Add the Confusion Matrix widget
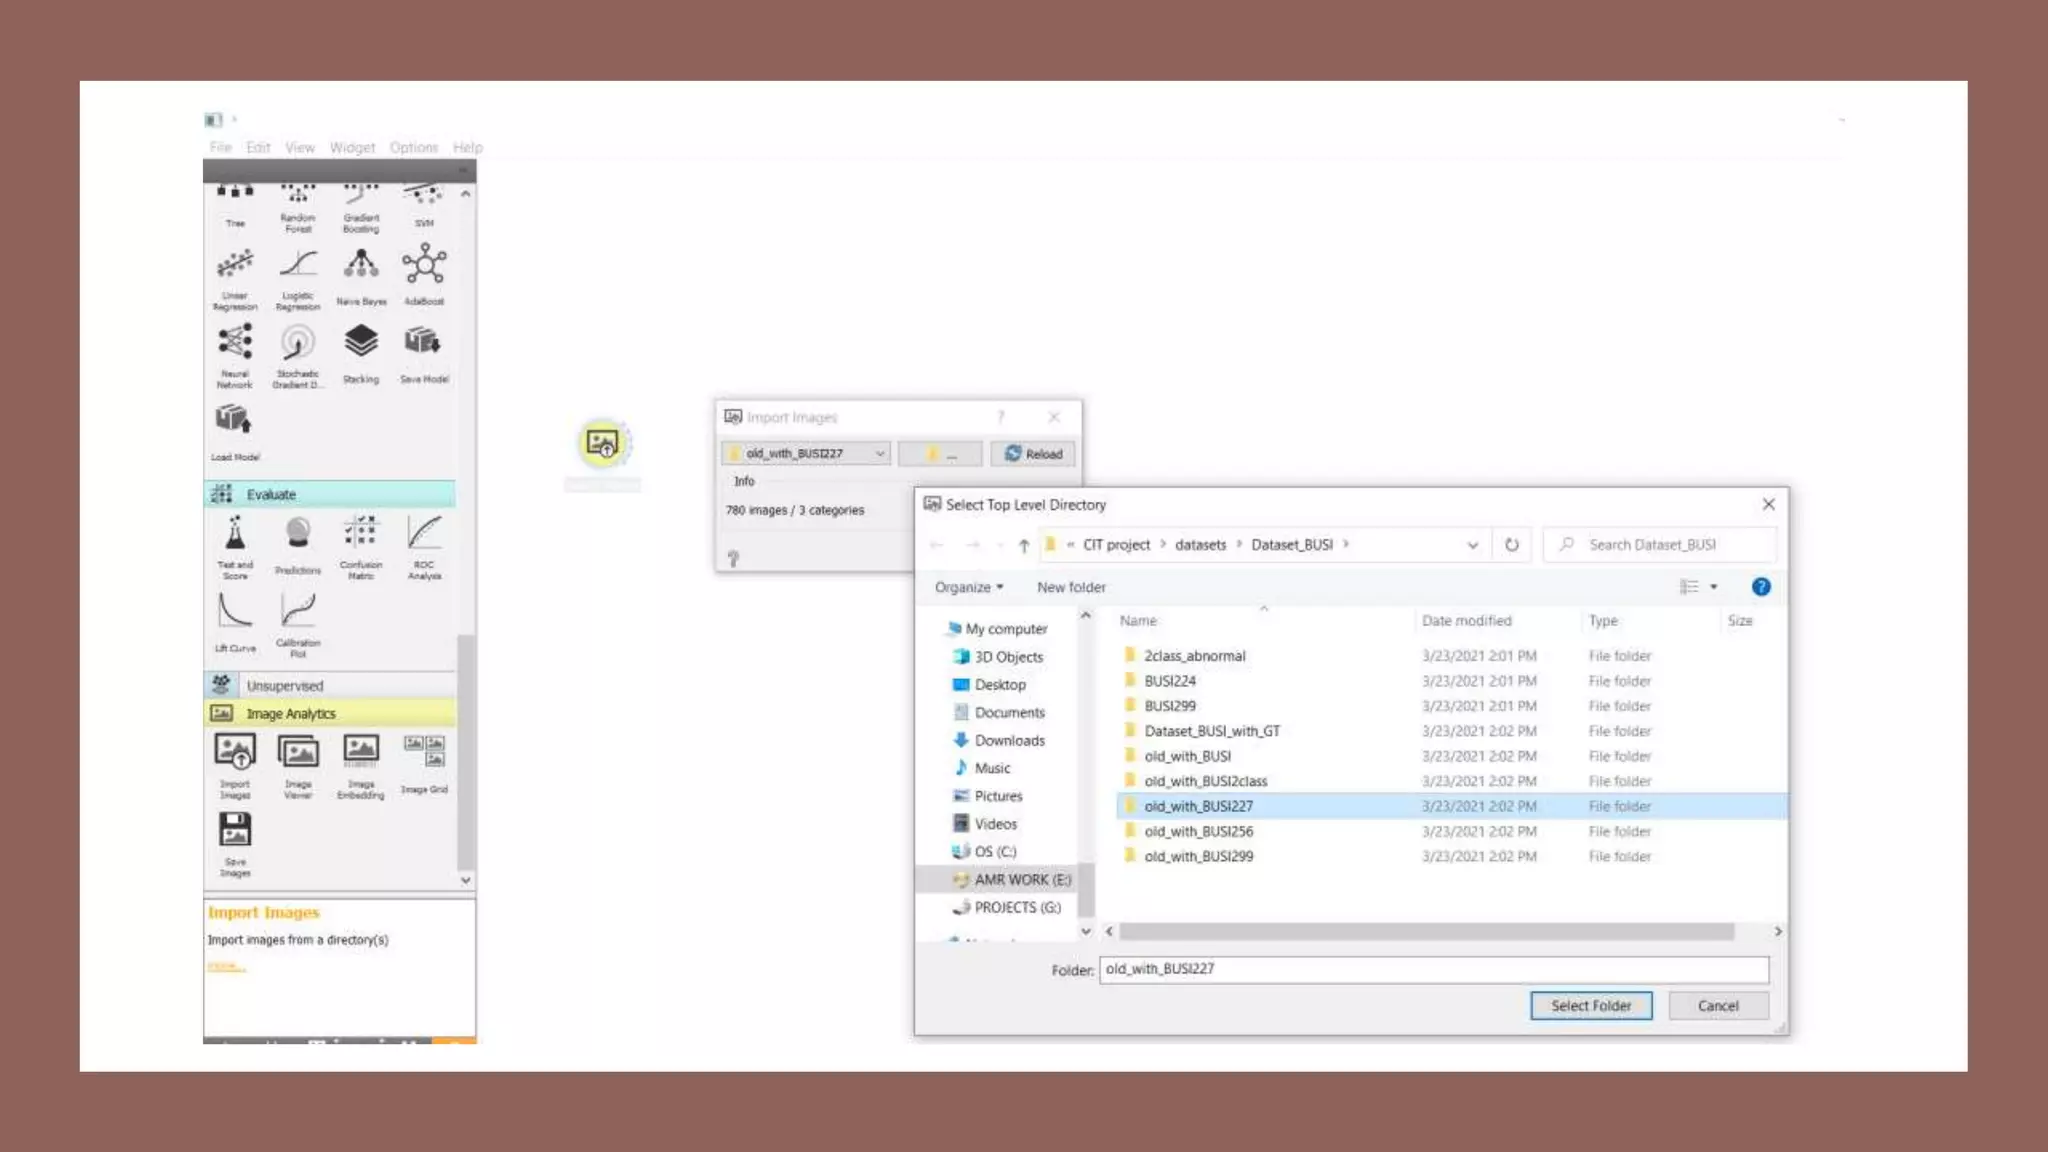The width and height of the screenshot is (2048, 1152). (361, 546)
